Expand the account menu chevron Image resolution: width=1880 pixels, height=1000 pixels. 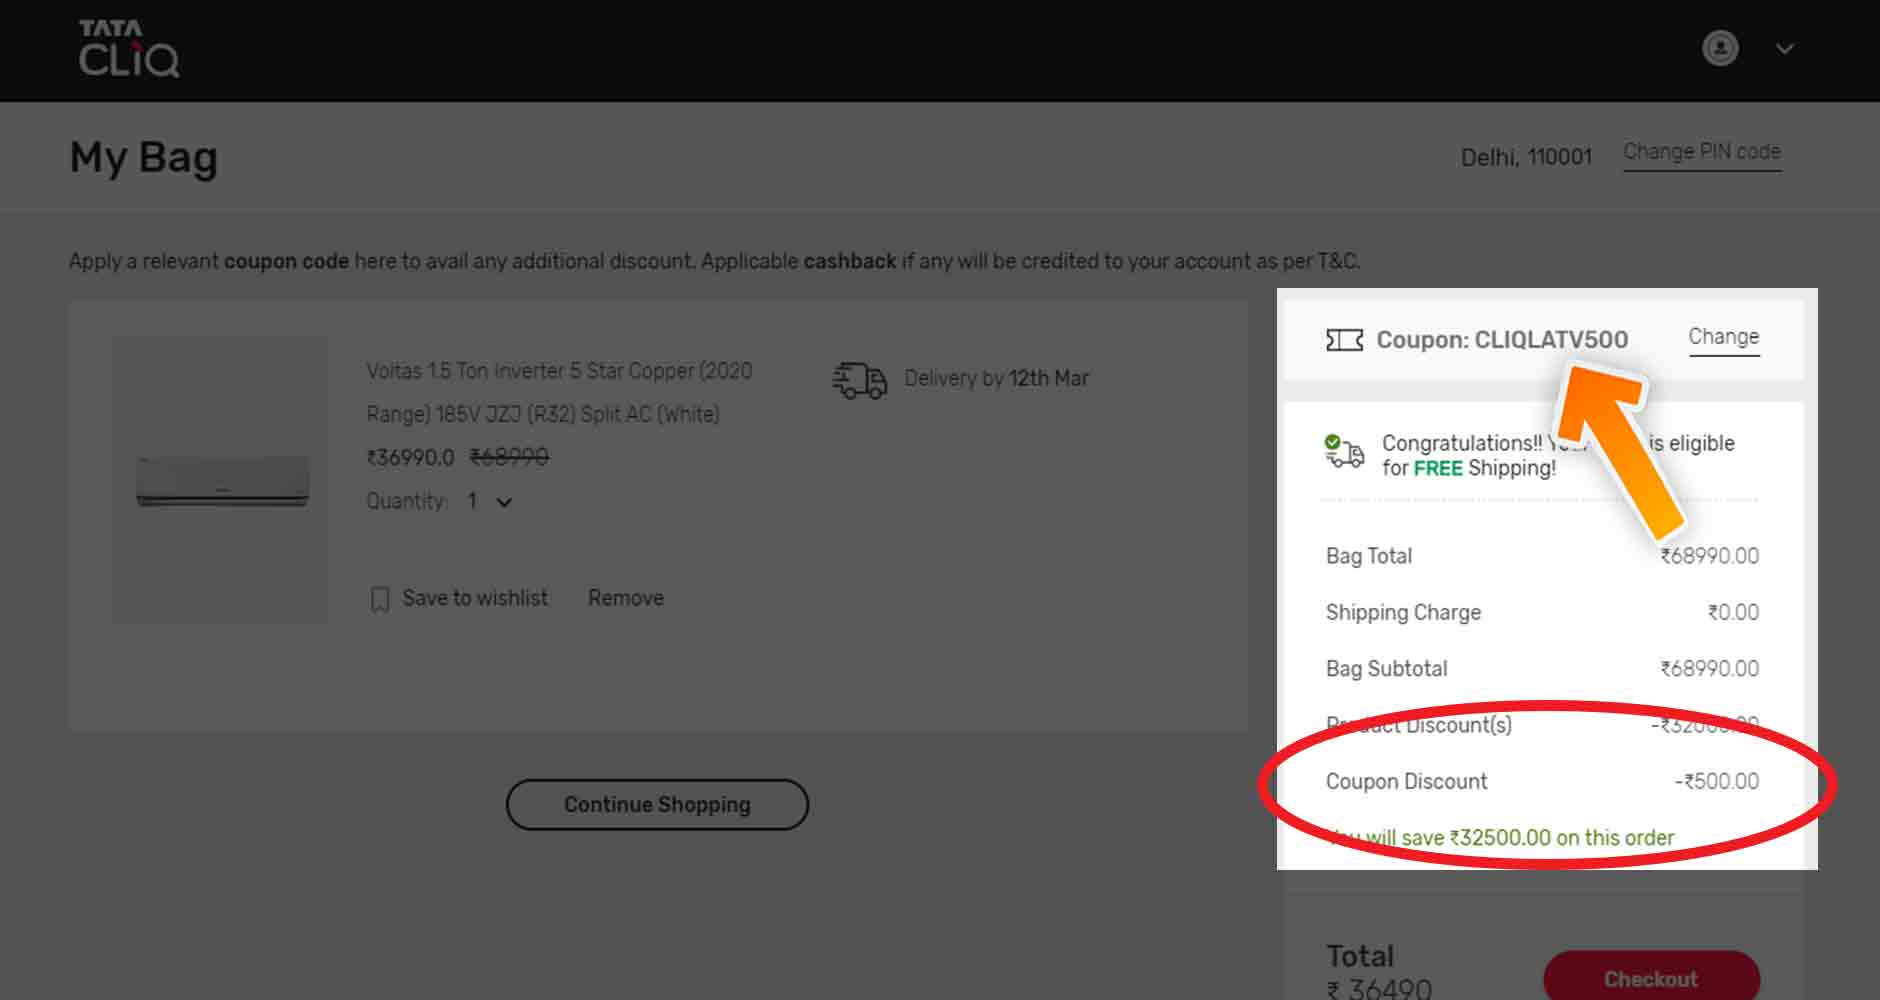(x=1785, y=48)
